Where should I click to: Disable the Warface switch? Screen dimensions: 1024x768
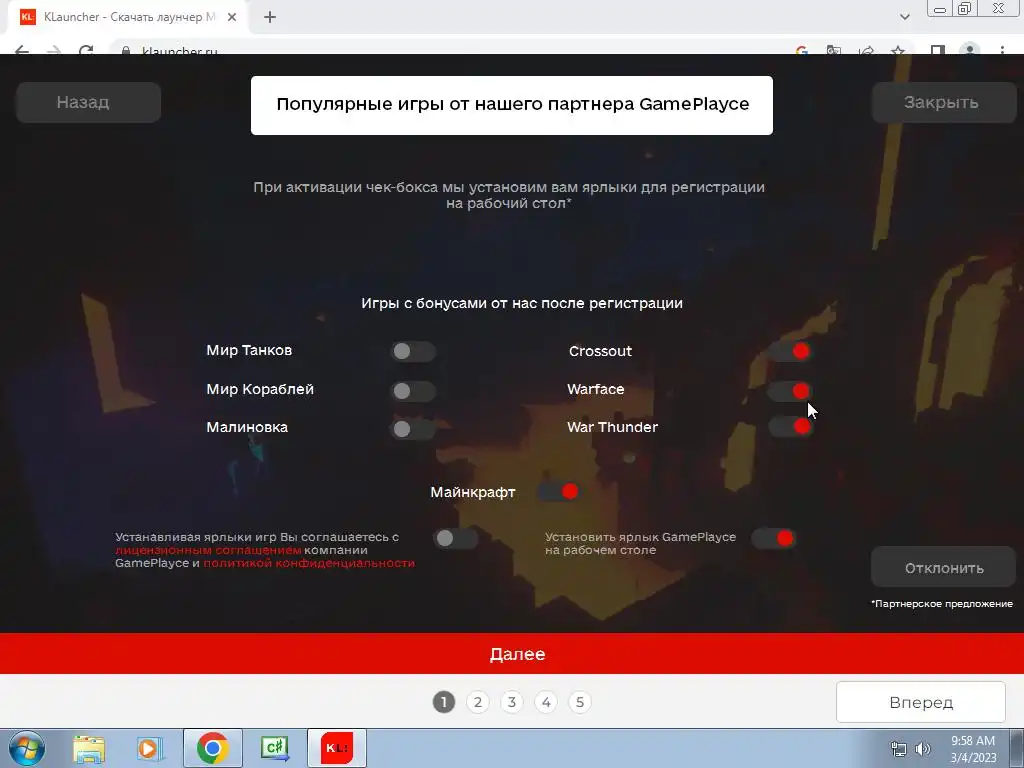click(x=790, y=391)
